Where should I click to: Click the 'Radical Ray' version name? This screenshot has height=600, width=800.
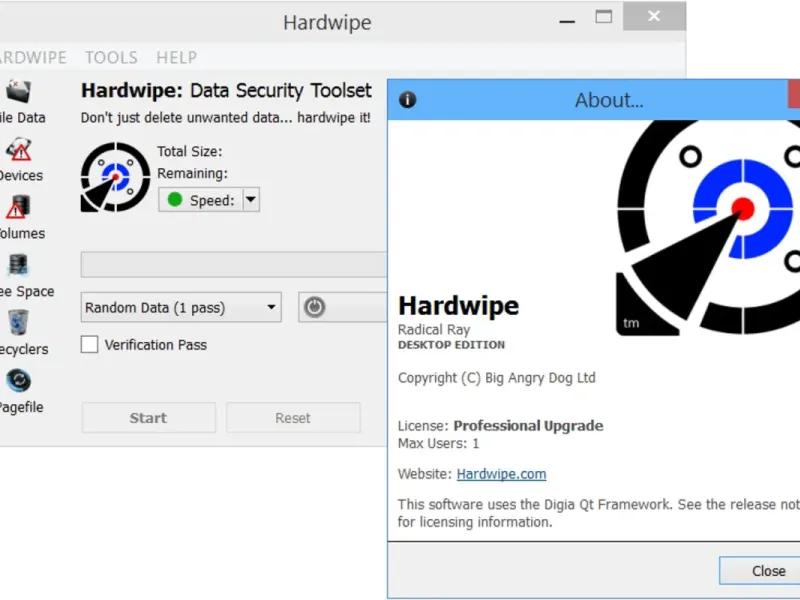click(434, 330)
